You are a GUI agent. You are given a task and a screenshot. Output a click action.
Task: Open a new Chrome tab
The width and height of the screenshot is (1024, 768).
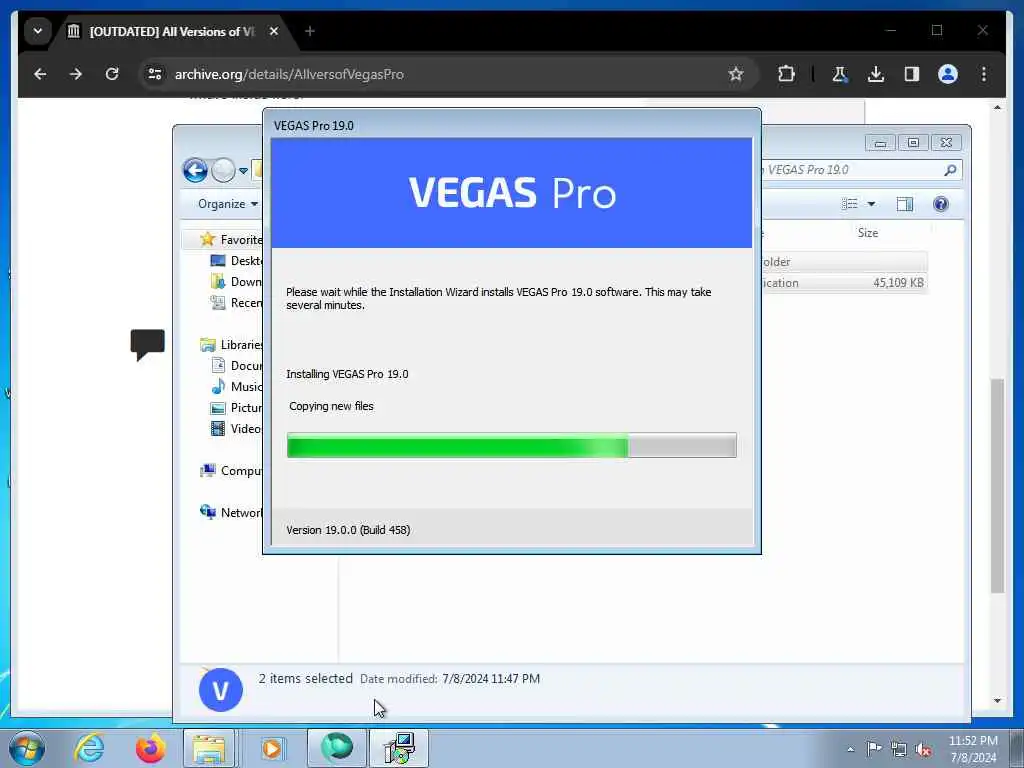(x=310, y=31)
